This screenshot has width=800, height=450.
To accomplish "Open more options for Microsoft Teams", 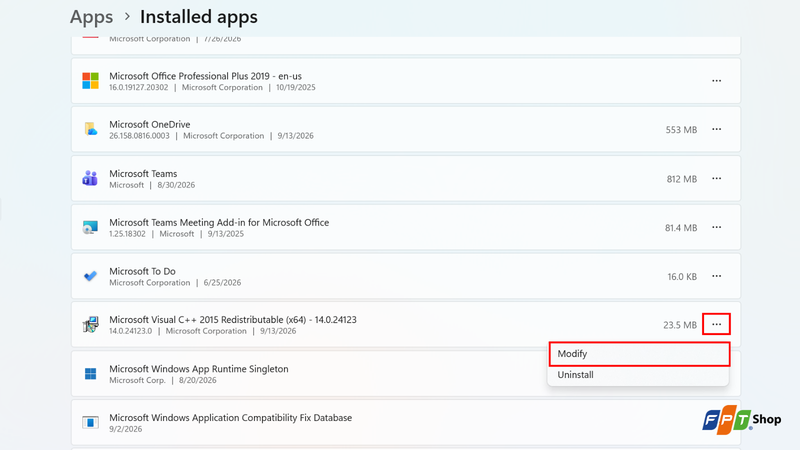I will (x=716, y=179).
